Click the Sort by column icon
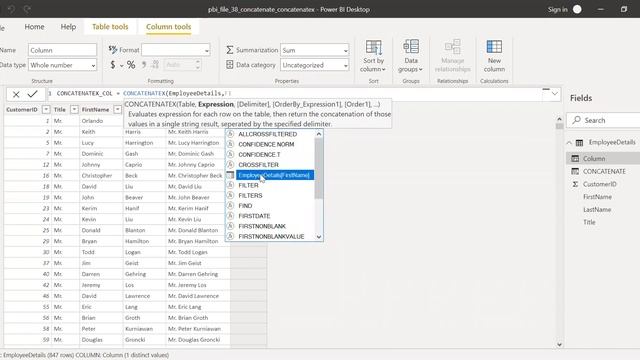 [373, 47]
